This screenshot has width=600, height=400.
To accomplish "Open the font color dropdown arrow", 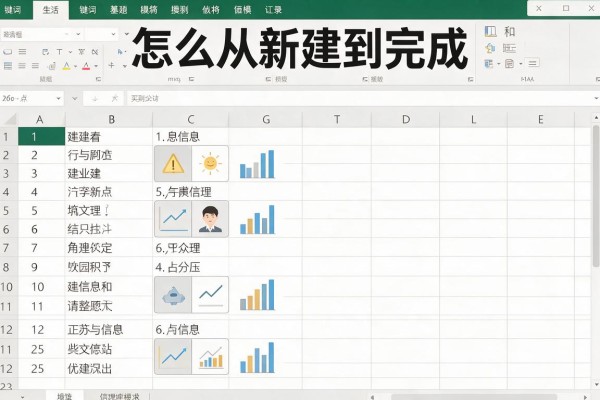I will click(96, 66).
